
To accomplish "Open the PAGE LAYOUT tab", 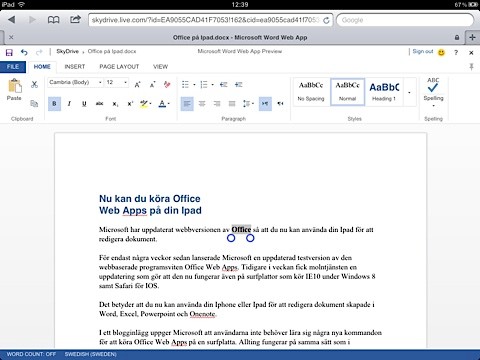I will 119,67.
